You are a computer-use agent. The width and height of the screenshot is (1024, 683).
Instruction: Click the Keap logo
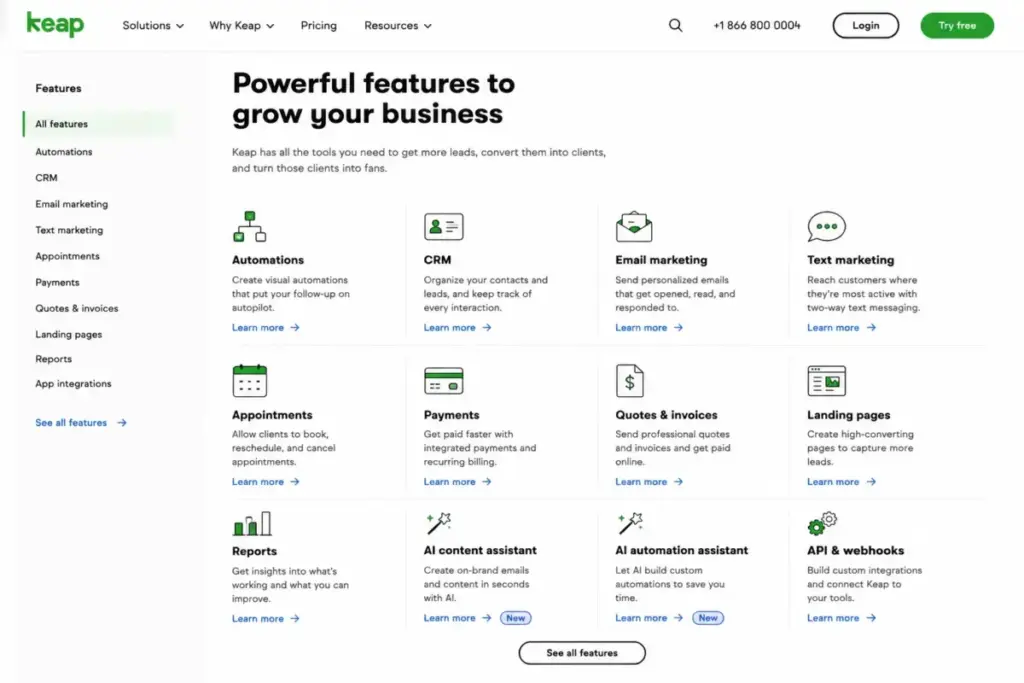55,25
